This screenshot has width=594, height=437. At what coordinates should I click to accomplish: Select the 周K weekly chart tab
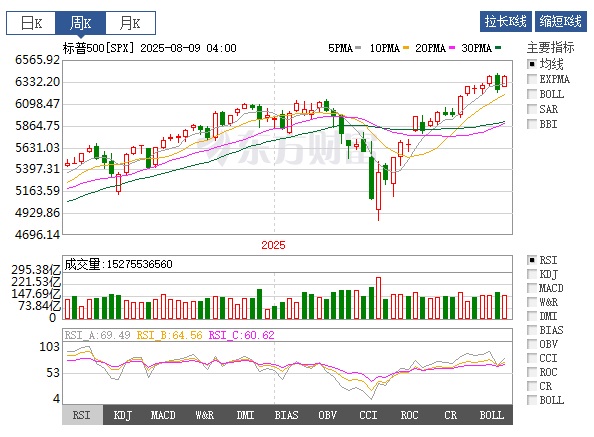pyautogui.click(x=80, y=23)
